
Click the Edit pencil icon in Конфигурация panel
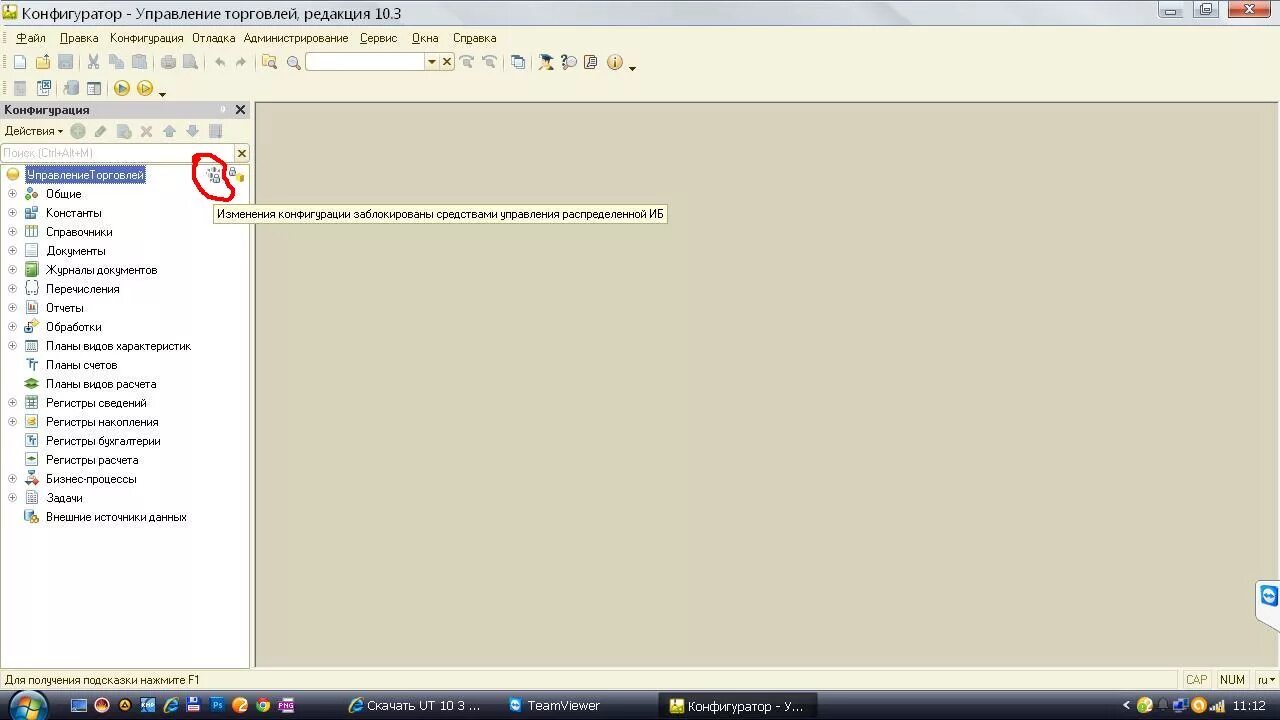[x=100, y=131]
